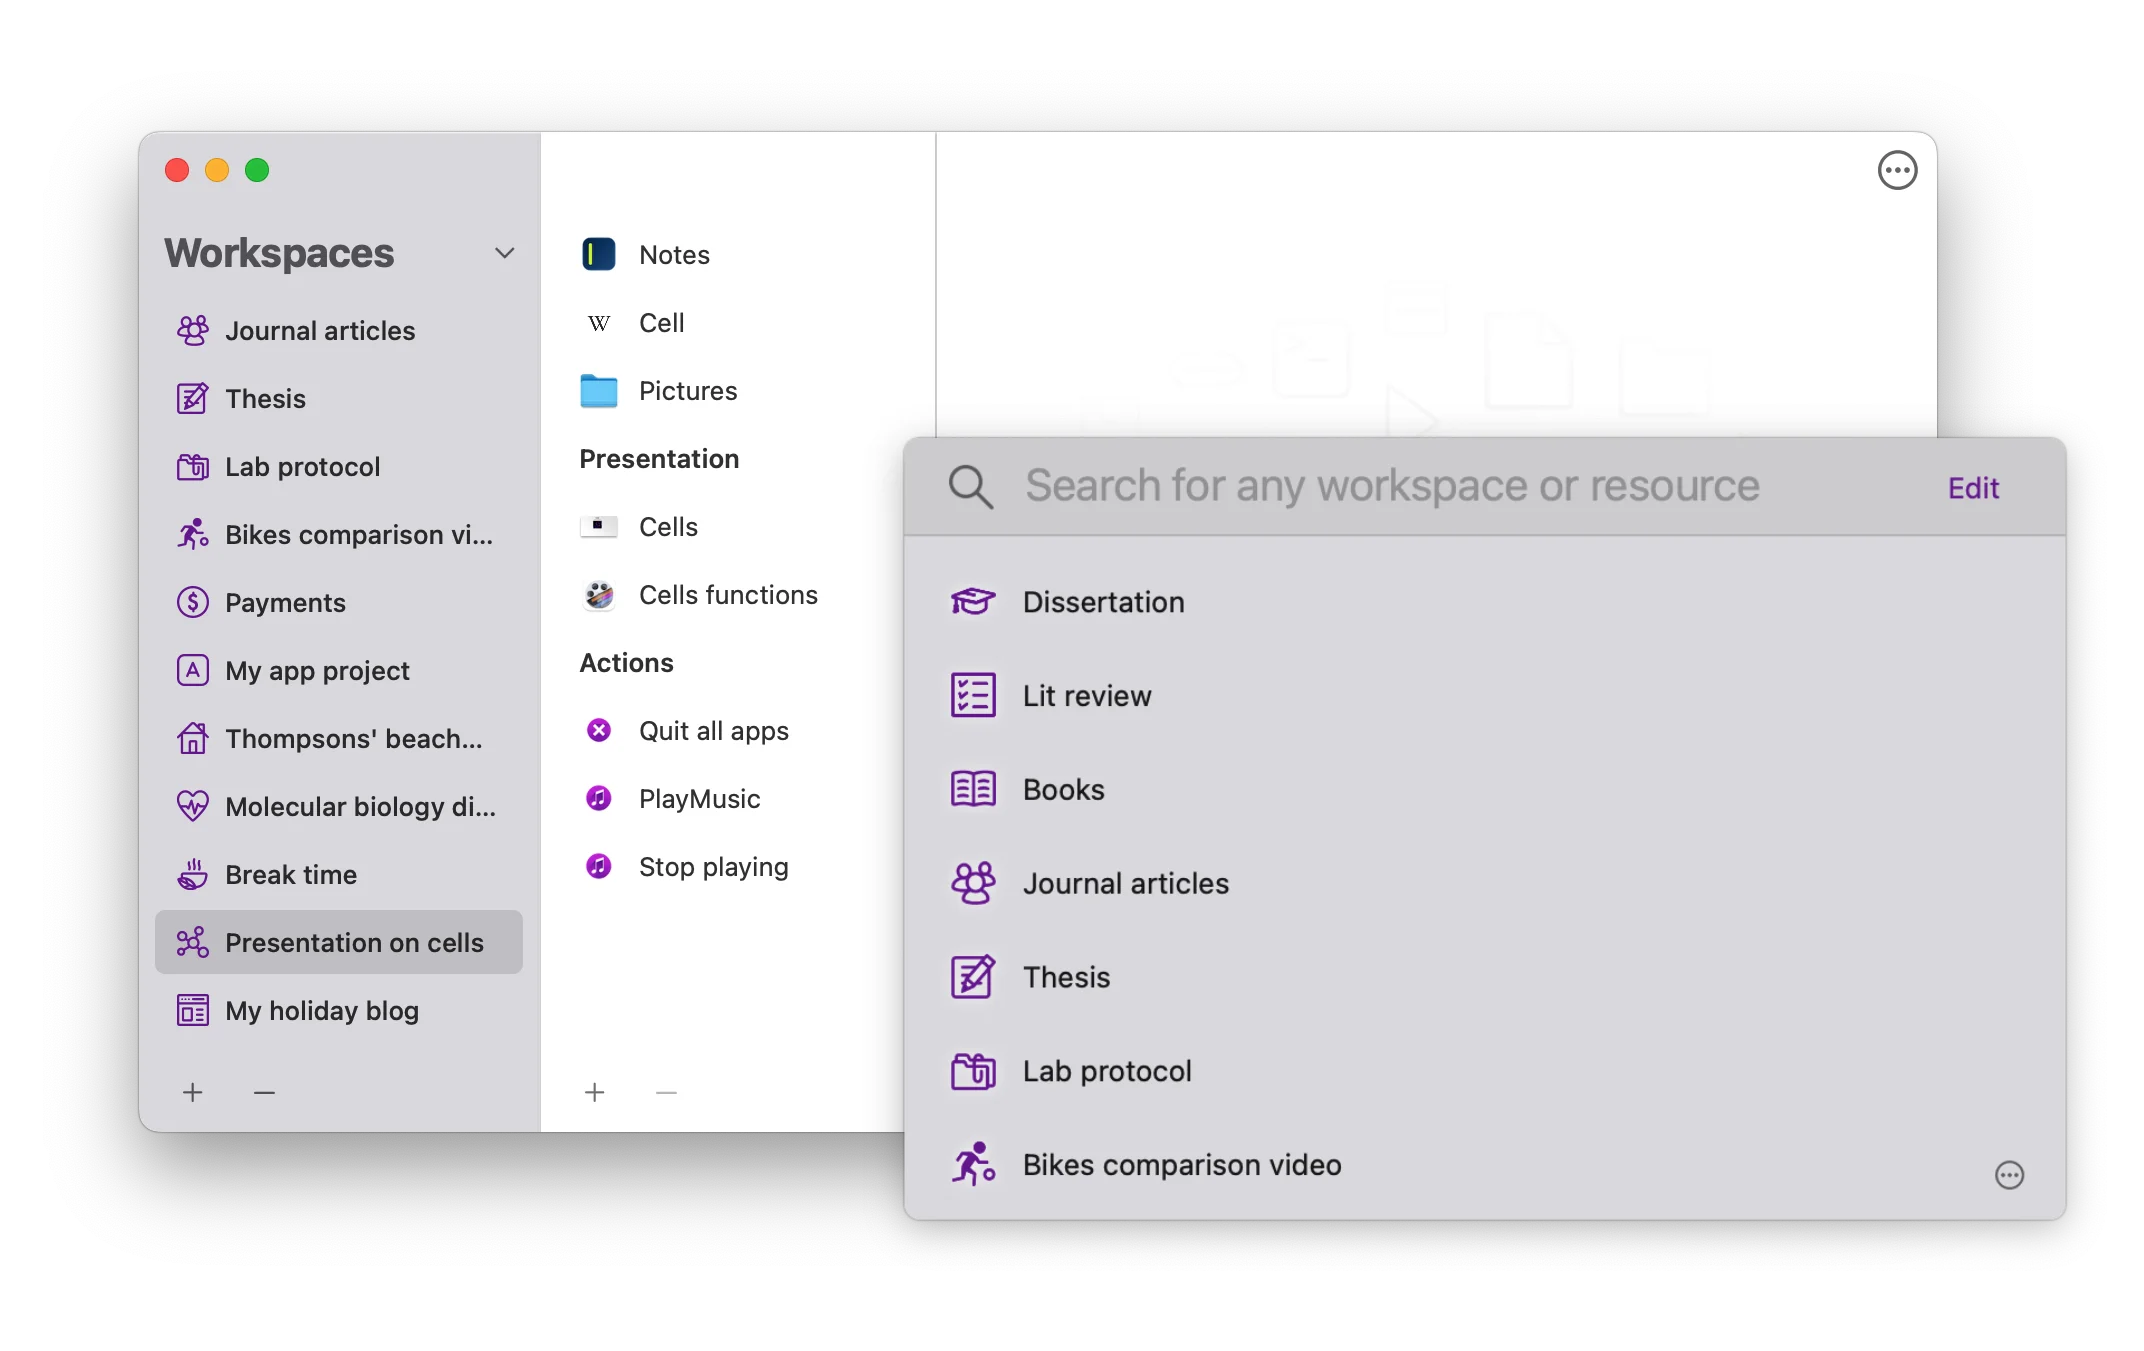
Task: Click the Quit all apps action icon
Action: pos(598,731)
